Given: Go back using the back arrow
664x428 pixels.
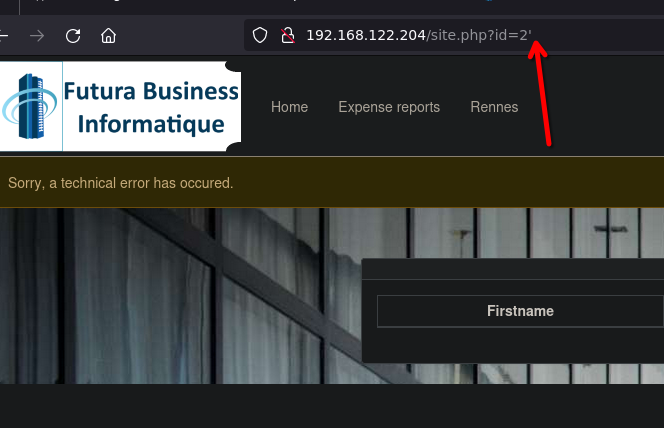Looking at the screenshot, I should tap(5, 36).
